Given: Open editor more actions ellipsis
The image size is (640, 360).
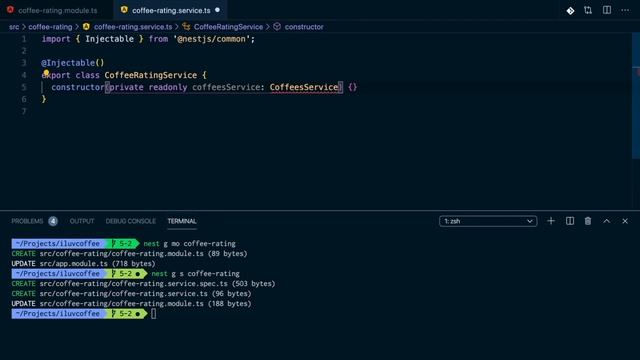Looking at the screenshot, I should (x=625, y=10).
